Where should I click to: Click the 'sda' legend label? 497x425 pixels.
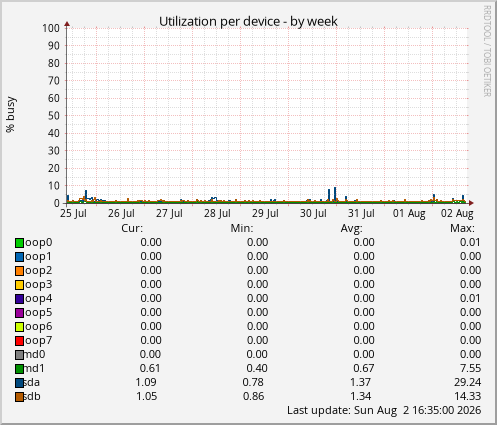32,382
